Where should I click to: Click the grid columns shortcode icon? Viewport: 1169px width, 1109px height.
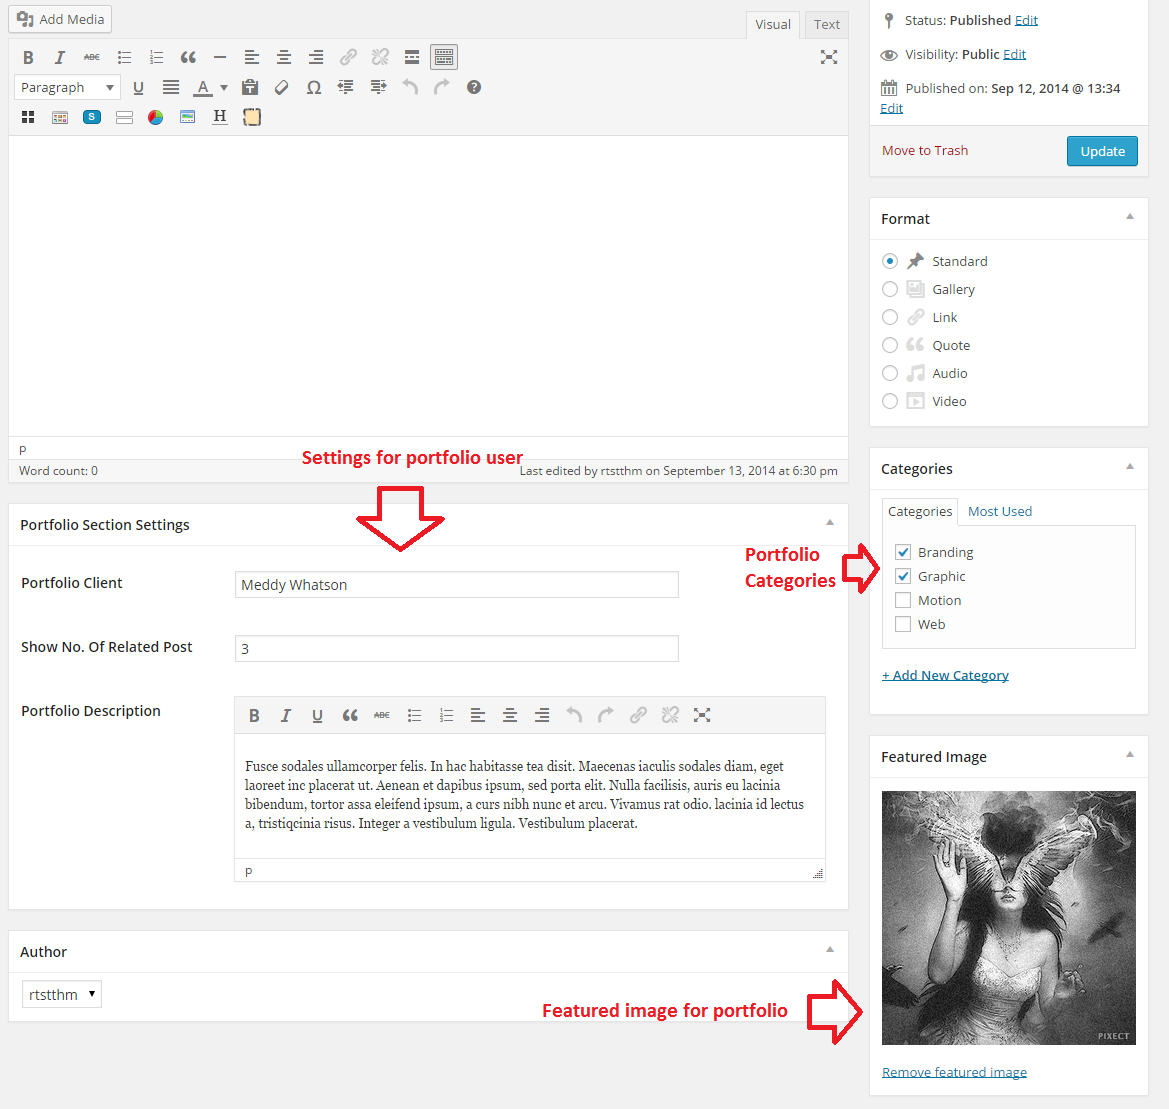point(28,117)
